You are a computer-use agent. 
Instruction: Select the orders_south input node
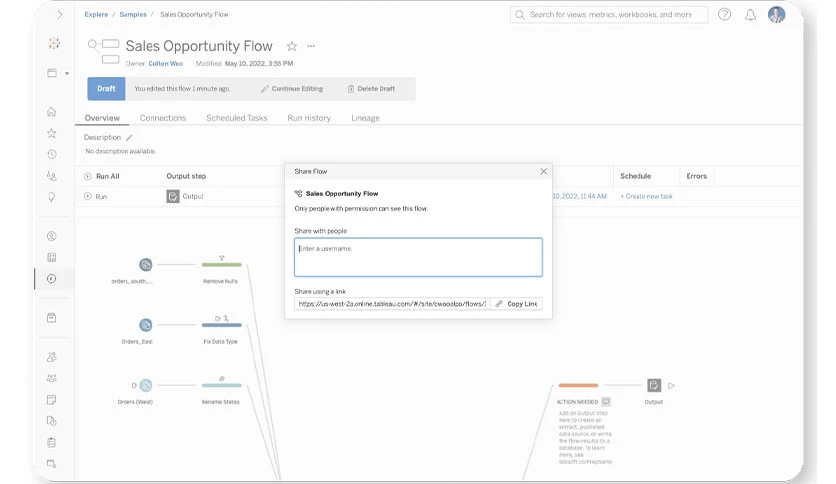pos(146,264)
